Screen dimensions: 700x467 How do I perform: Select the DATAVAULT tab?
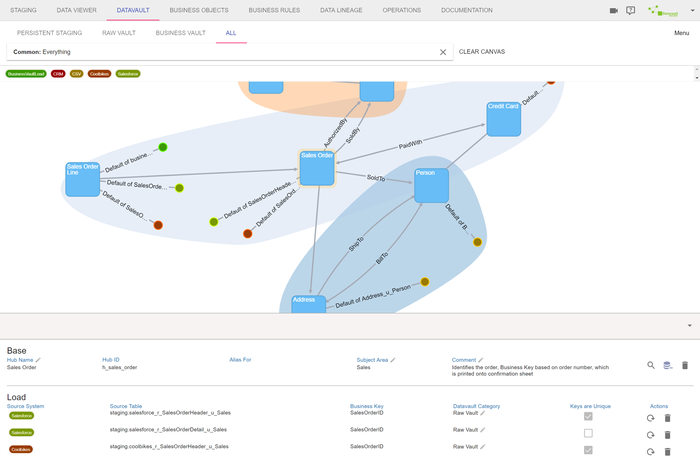133,10
